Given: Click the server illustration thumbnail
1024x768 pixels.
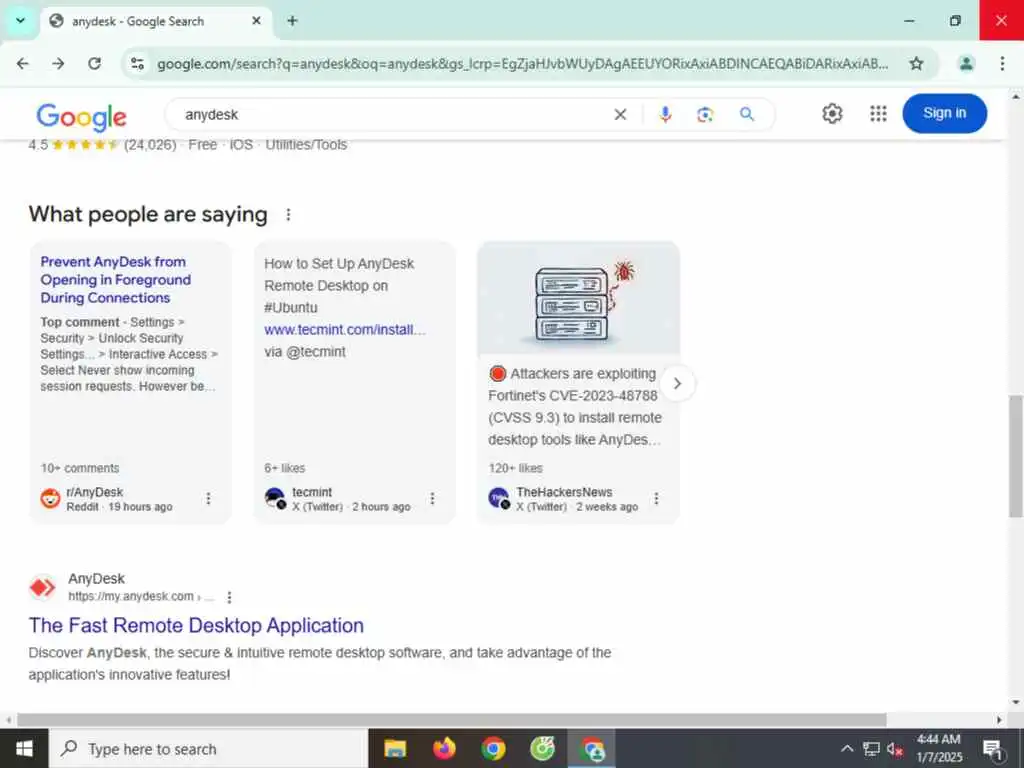Looking at the screenshot, I should [x=579, y=298].
